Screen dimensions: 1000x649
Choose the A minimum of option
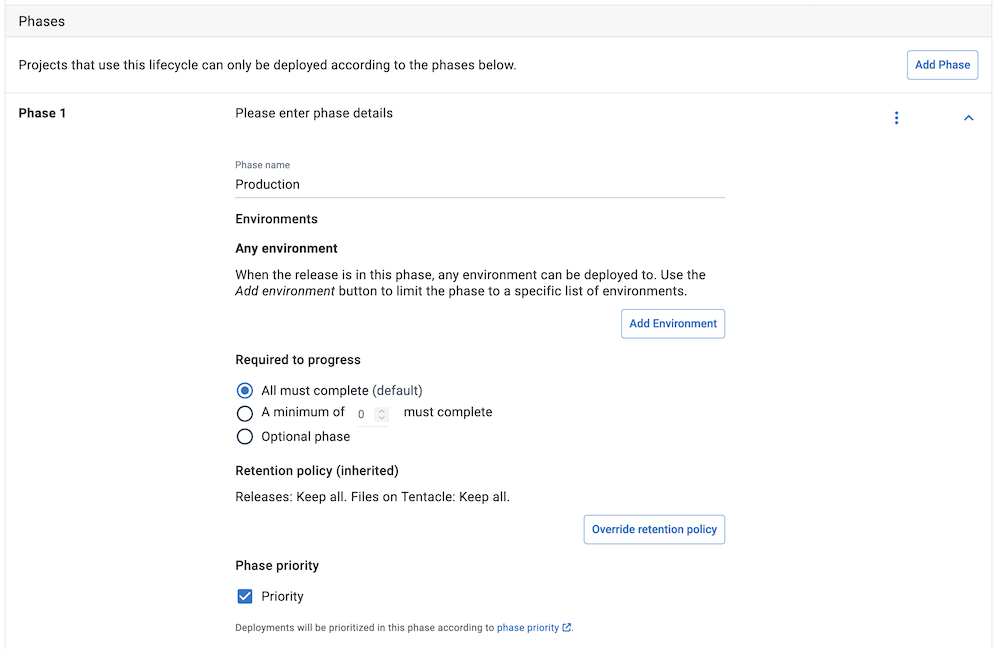click(x=245, y=413)
